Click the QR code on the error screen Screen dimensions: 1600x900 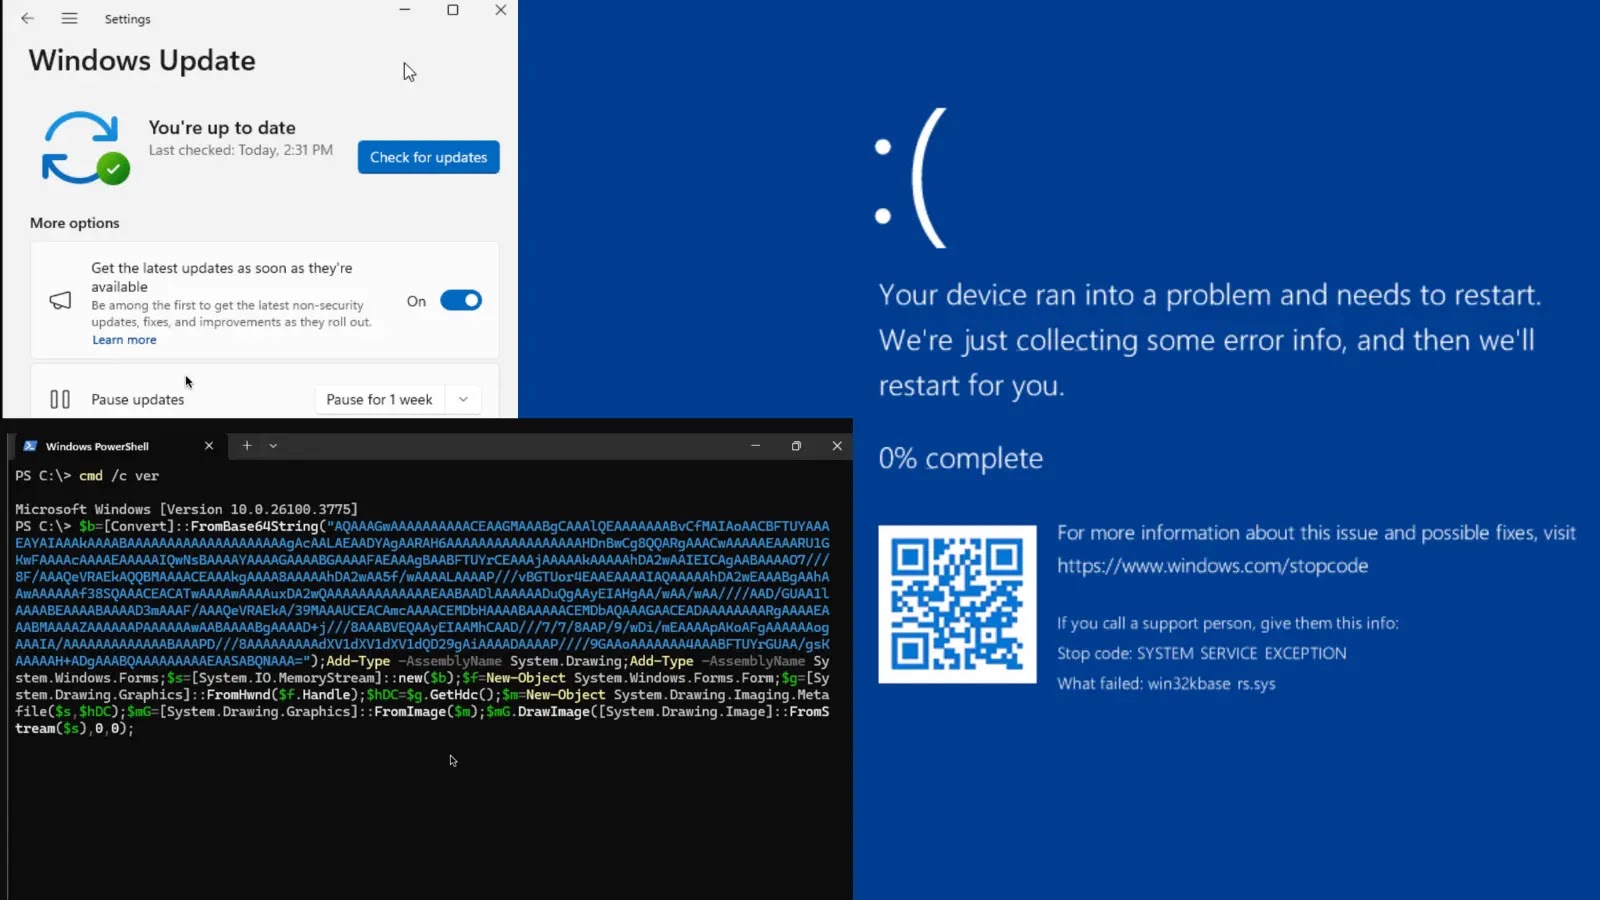coord(956,605)
